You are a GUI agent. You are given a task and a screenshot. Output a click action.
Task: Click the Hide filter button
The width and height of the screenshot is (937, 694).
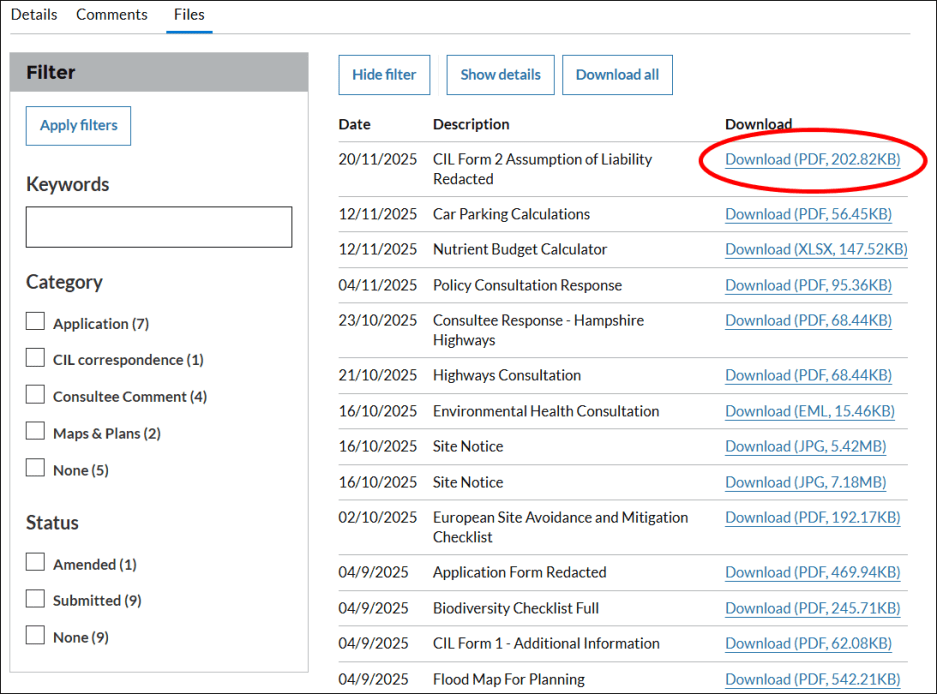[384, 75]
